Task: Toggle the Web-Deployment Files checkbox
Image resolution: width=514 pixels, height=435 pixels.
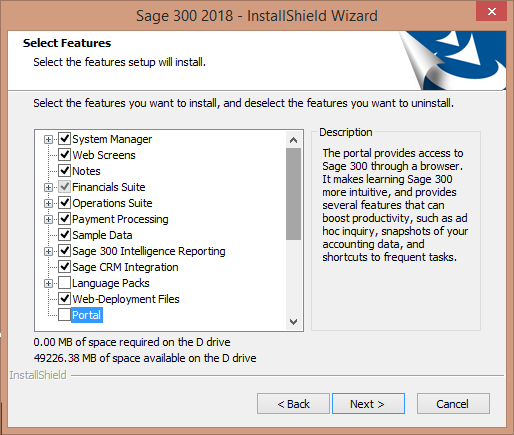Action: pyautogui.click(x=64, y=298)
